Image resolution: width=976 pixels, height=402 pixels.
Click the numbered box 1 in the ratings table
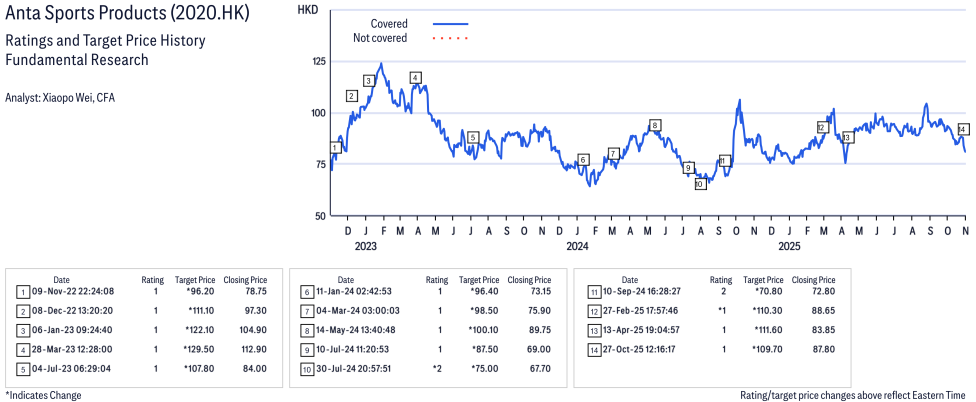(23, 292)
